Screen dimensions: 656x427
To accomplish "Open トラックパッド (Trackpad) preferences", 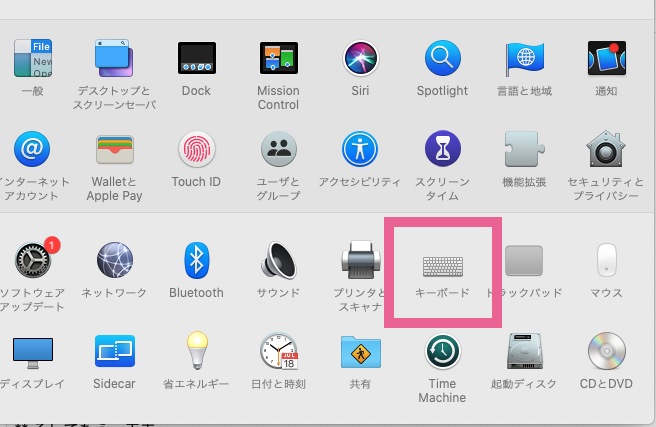I will click(x=524, y=261).
